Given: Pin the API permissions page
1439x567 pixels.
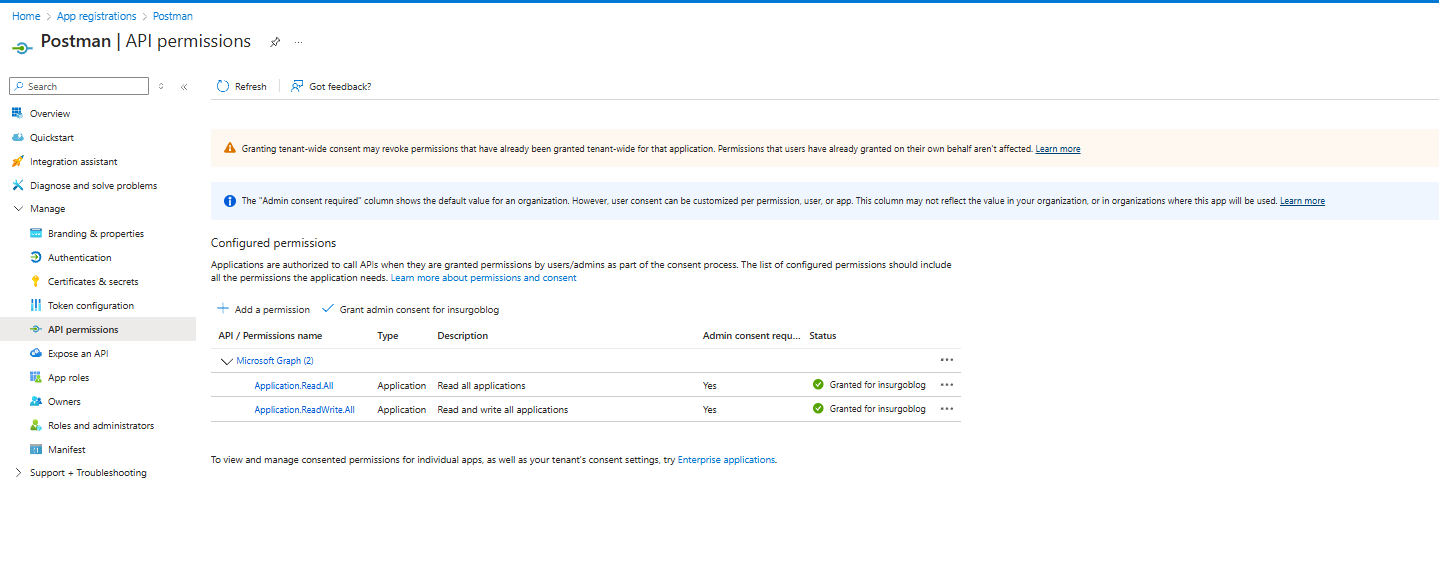Looking at the screenshot, I should (x=275, y=42).
